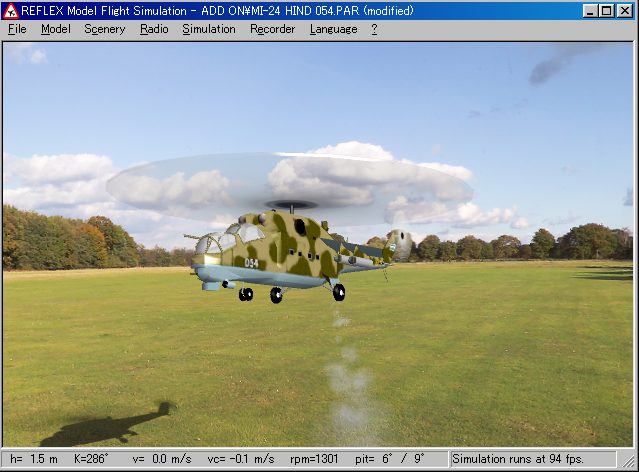
Task: Open the Scenery menu
Action: [104, 29]
